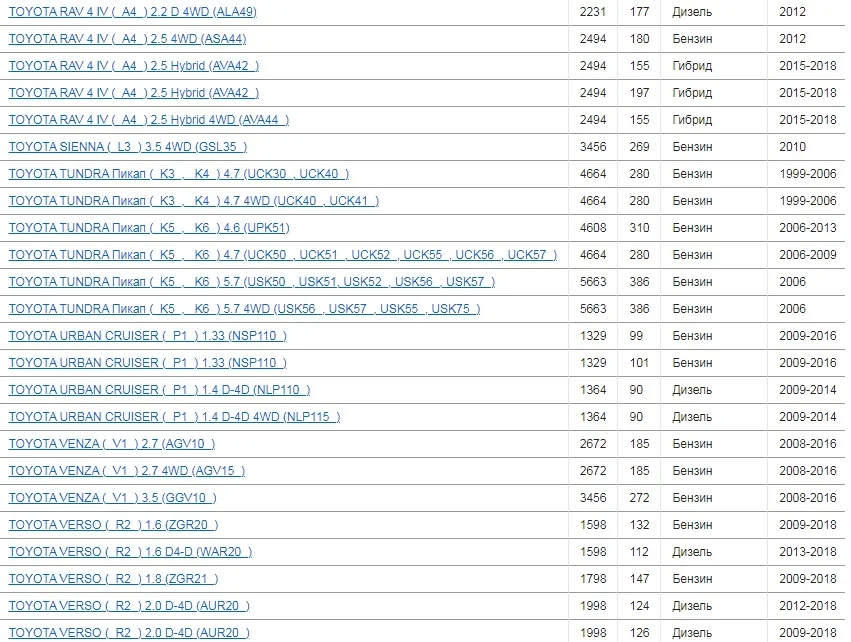Image resolution: width=851 pixels, height=642 pixels.
Task: Select the displacement value 1798
Action: point(593,580)
